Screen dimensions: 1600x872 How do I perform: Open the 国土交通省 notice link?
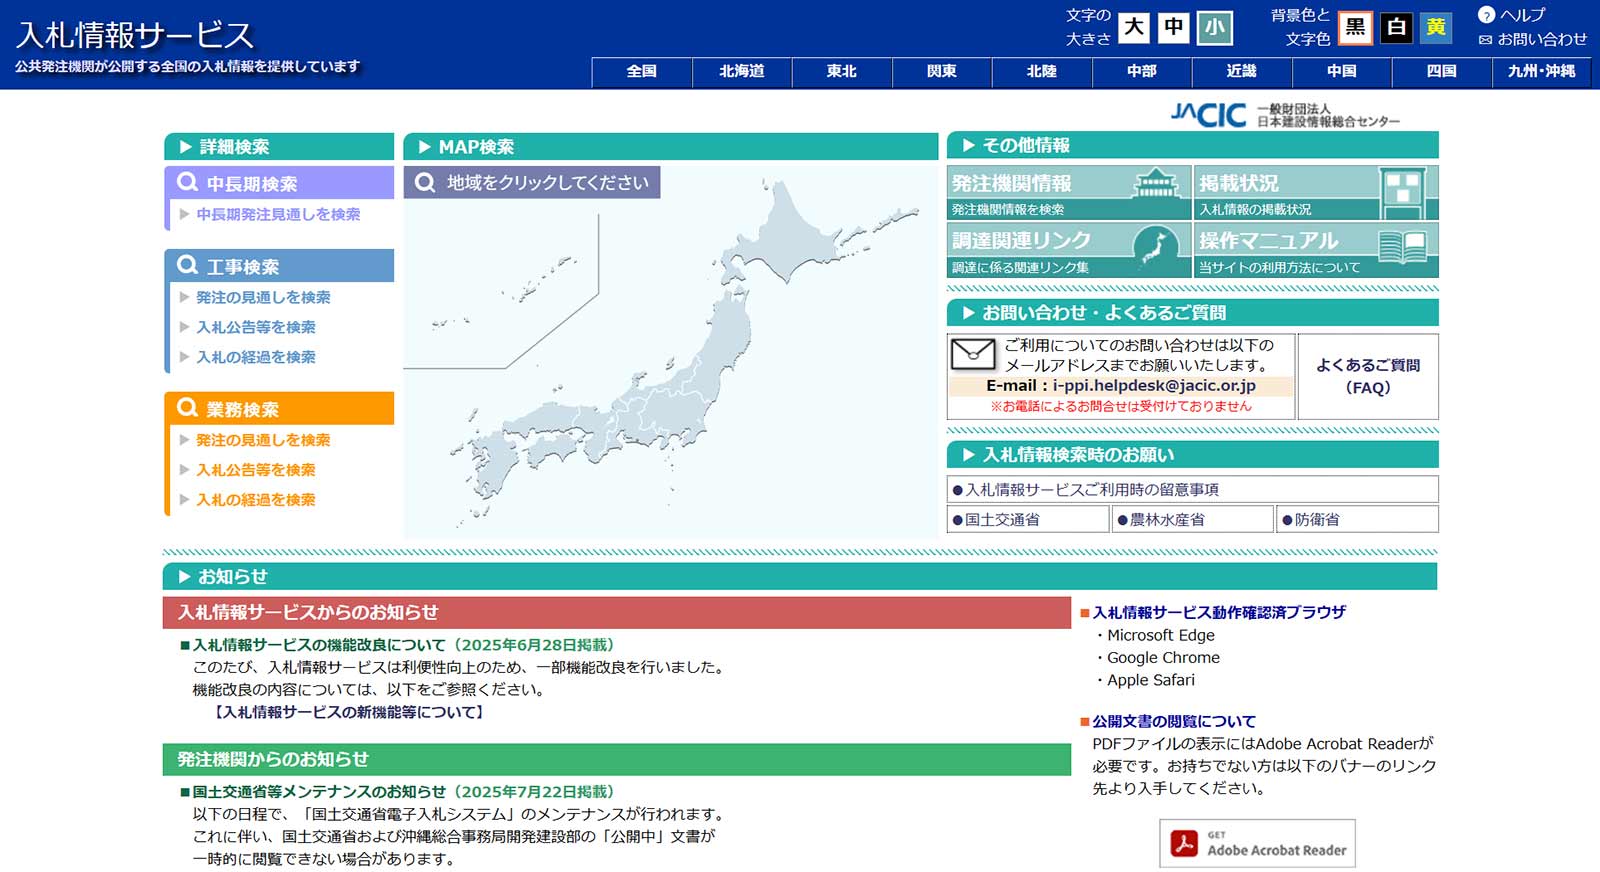[x=1028, y=519]
